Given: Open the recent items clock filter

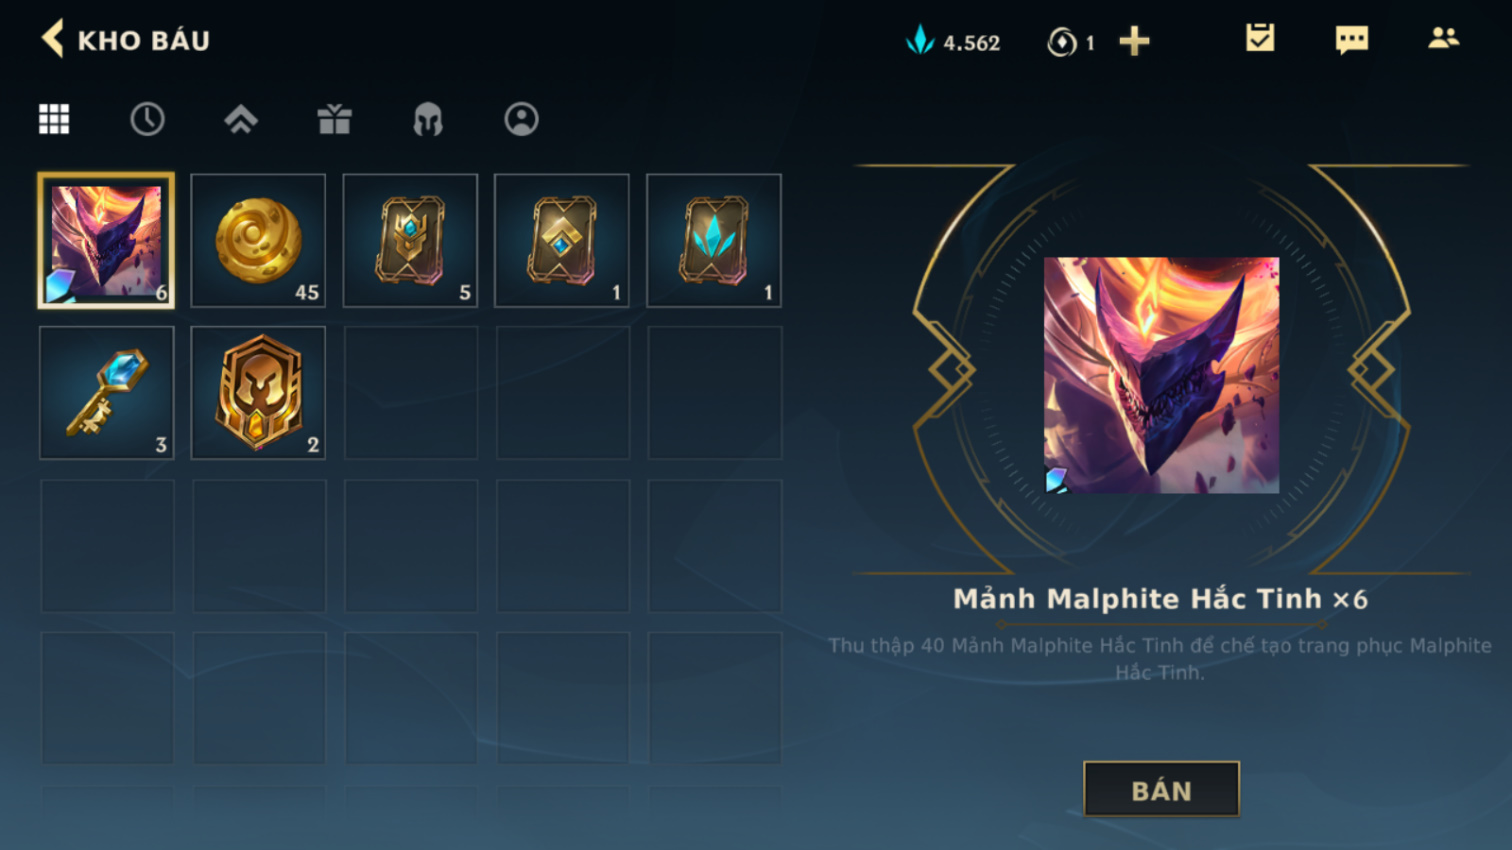Looking at the screenshot, I should 147,119.
